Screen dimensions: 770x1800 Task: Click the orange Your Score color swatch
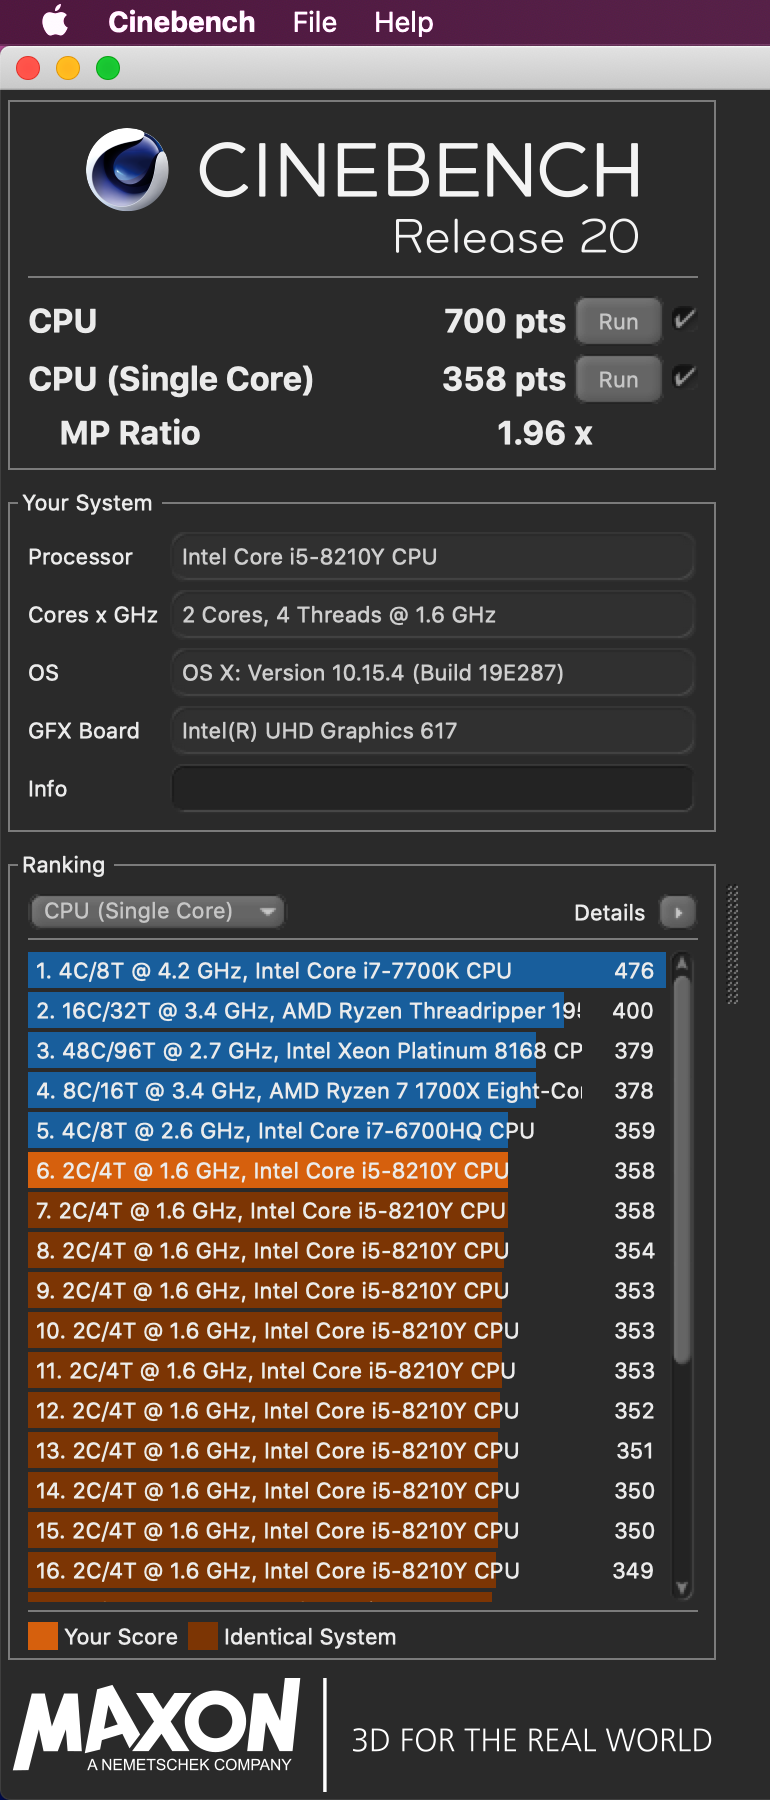click(43, 1636)
